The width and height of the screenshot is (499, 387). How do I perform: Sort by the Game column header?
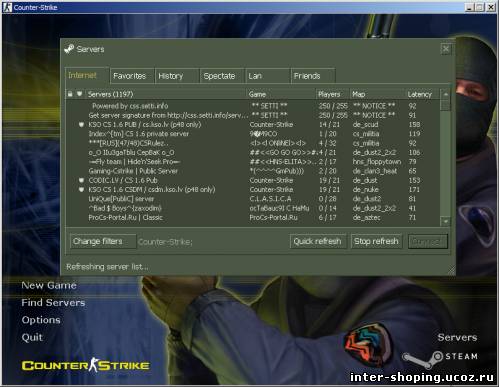click(x=281, y=94)
